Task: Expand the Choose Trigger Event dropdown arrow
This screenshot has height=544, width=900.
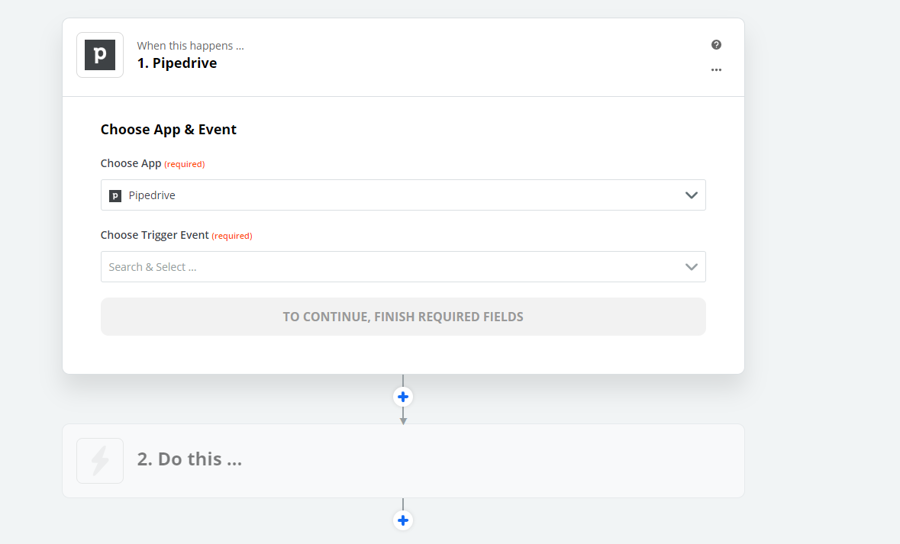Action: (x=691, y=267)
